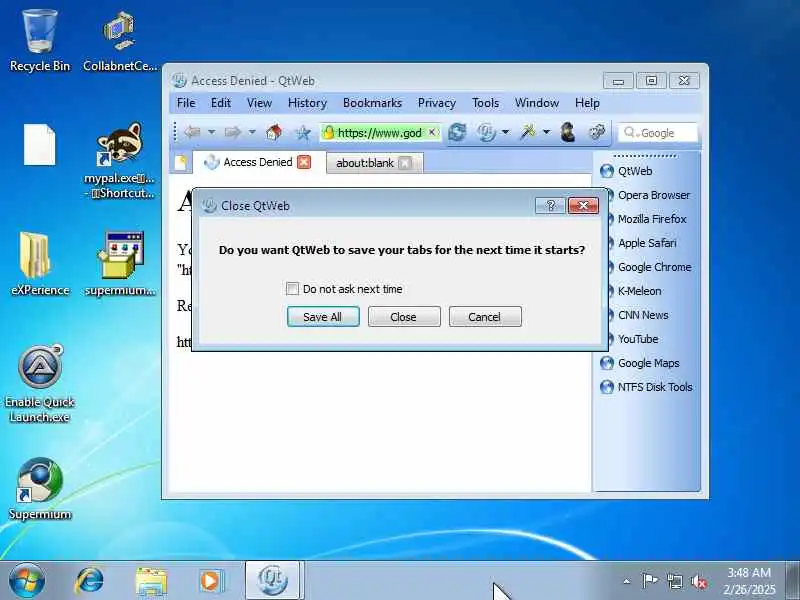
Task: Click the Save All button
Action: (323, 317)
